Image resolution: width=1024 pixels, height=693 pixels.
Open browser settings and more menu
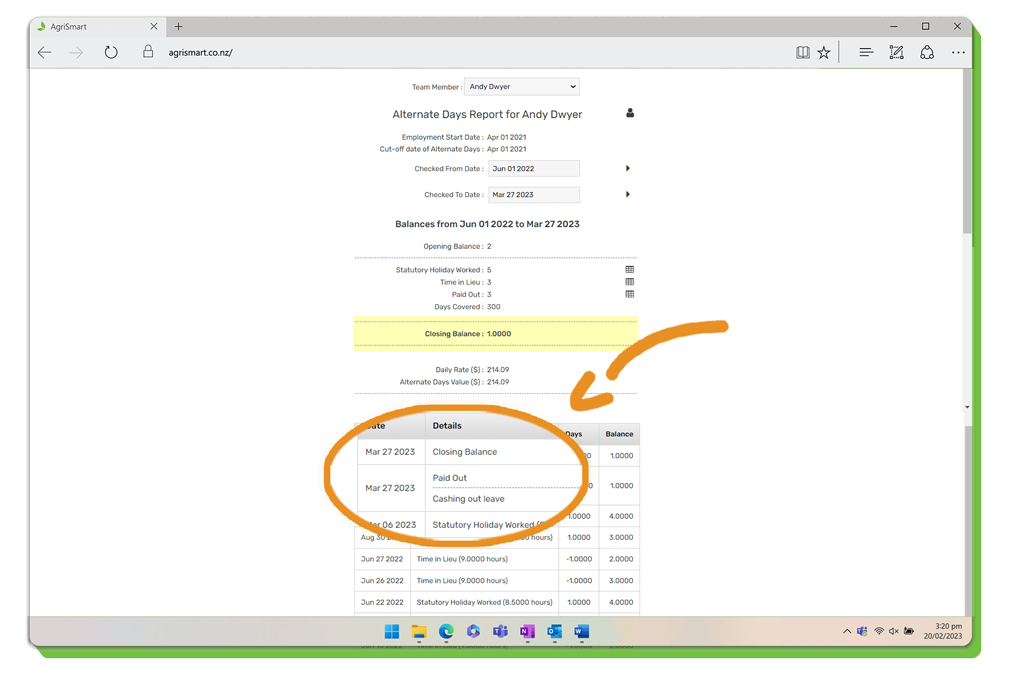click(958, 53)
